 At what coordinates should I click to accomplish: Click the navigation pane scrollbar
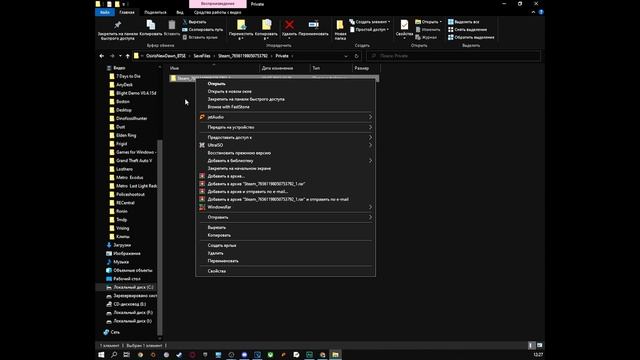(x=160, y=237)
